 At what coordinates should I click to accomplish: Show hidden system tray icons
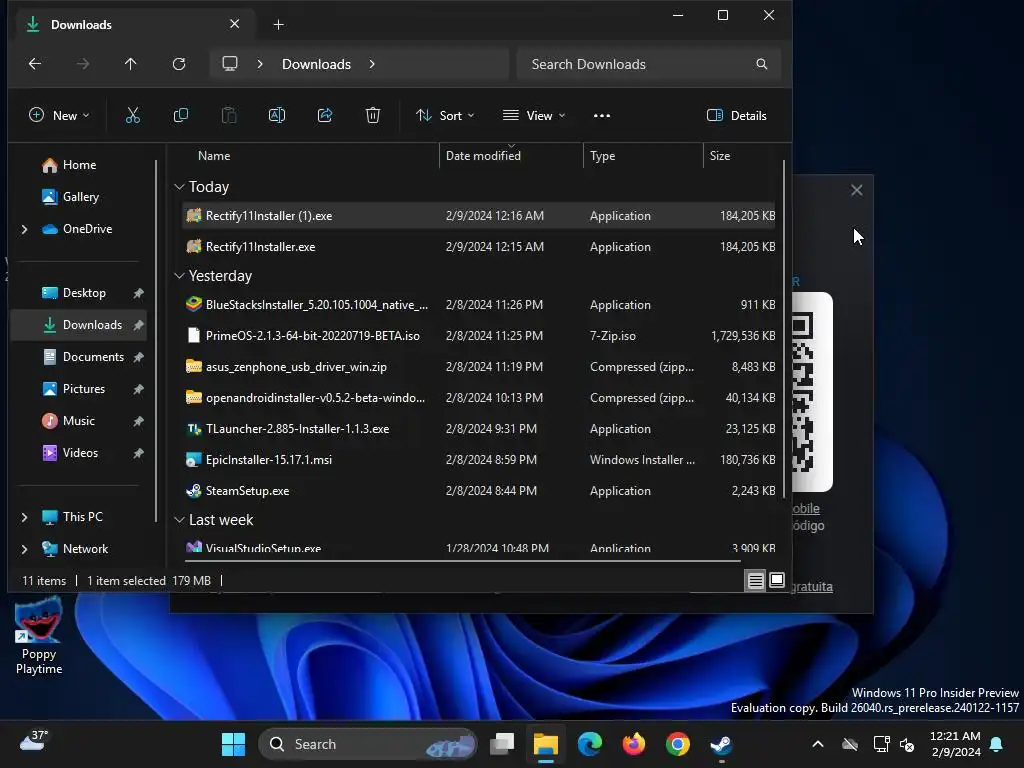[818, 744]
